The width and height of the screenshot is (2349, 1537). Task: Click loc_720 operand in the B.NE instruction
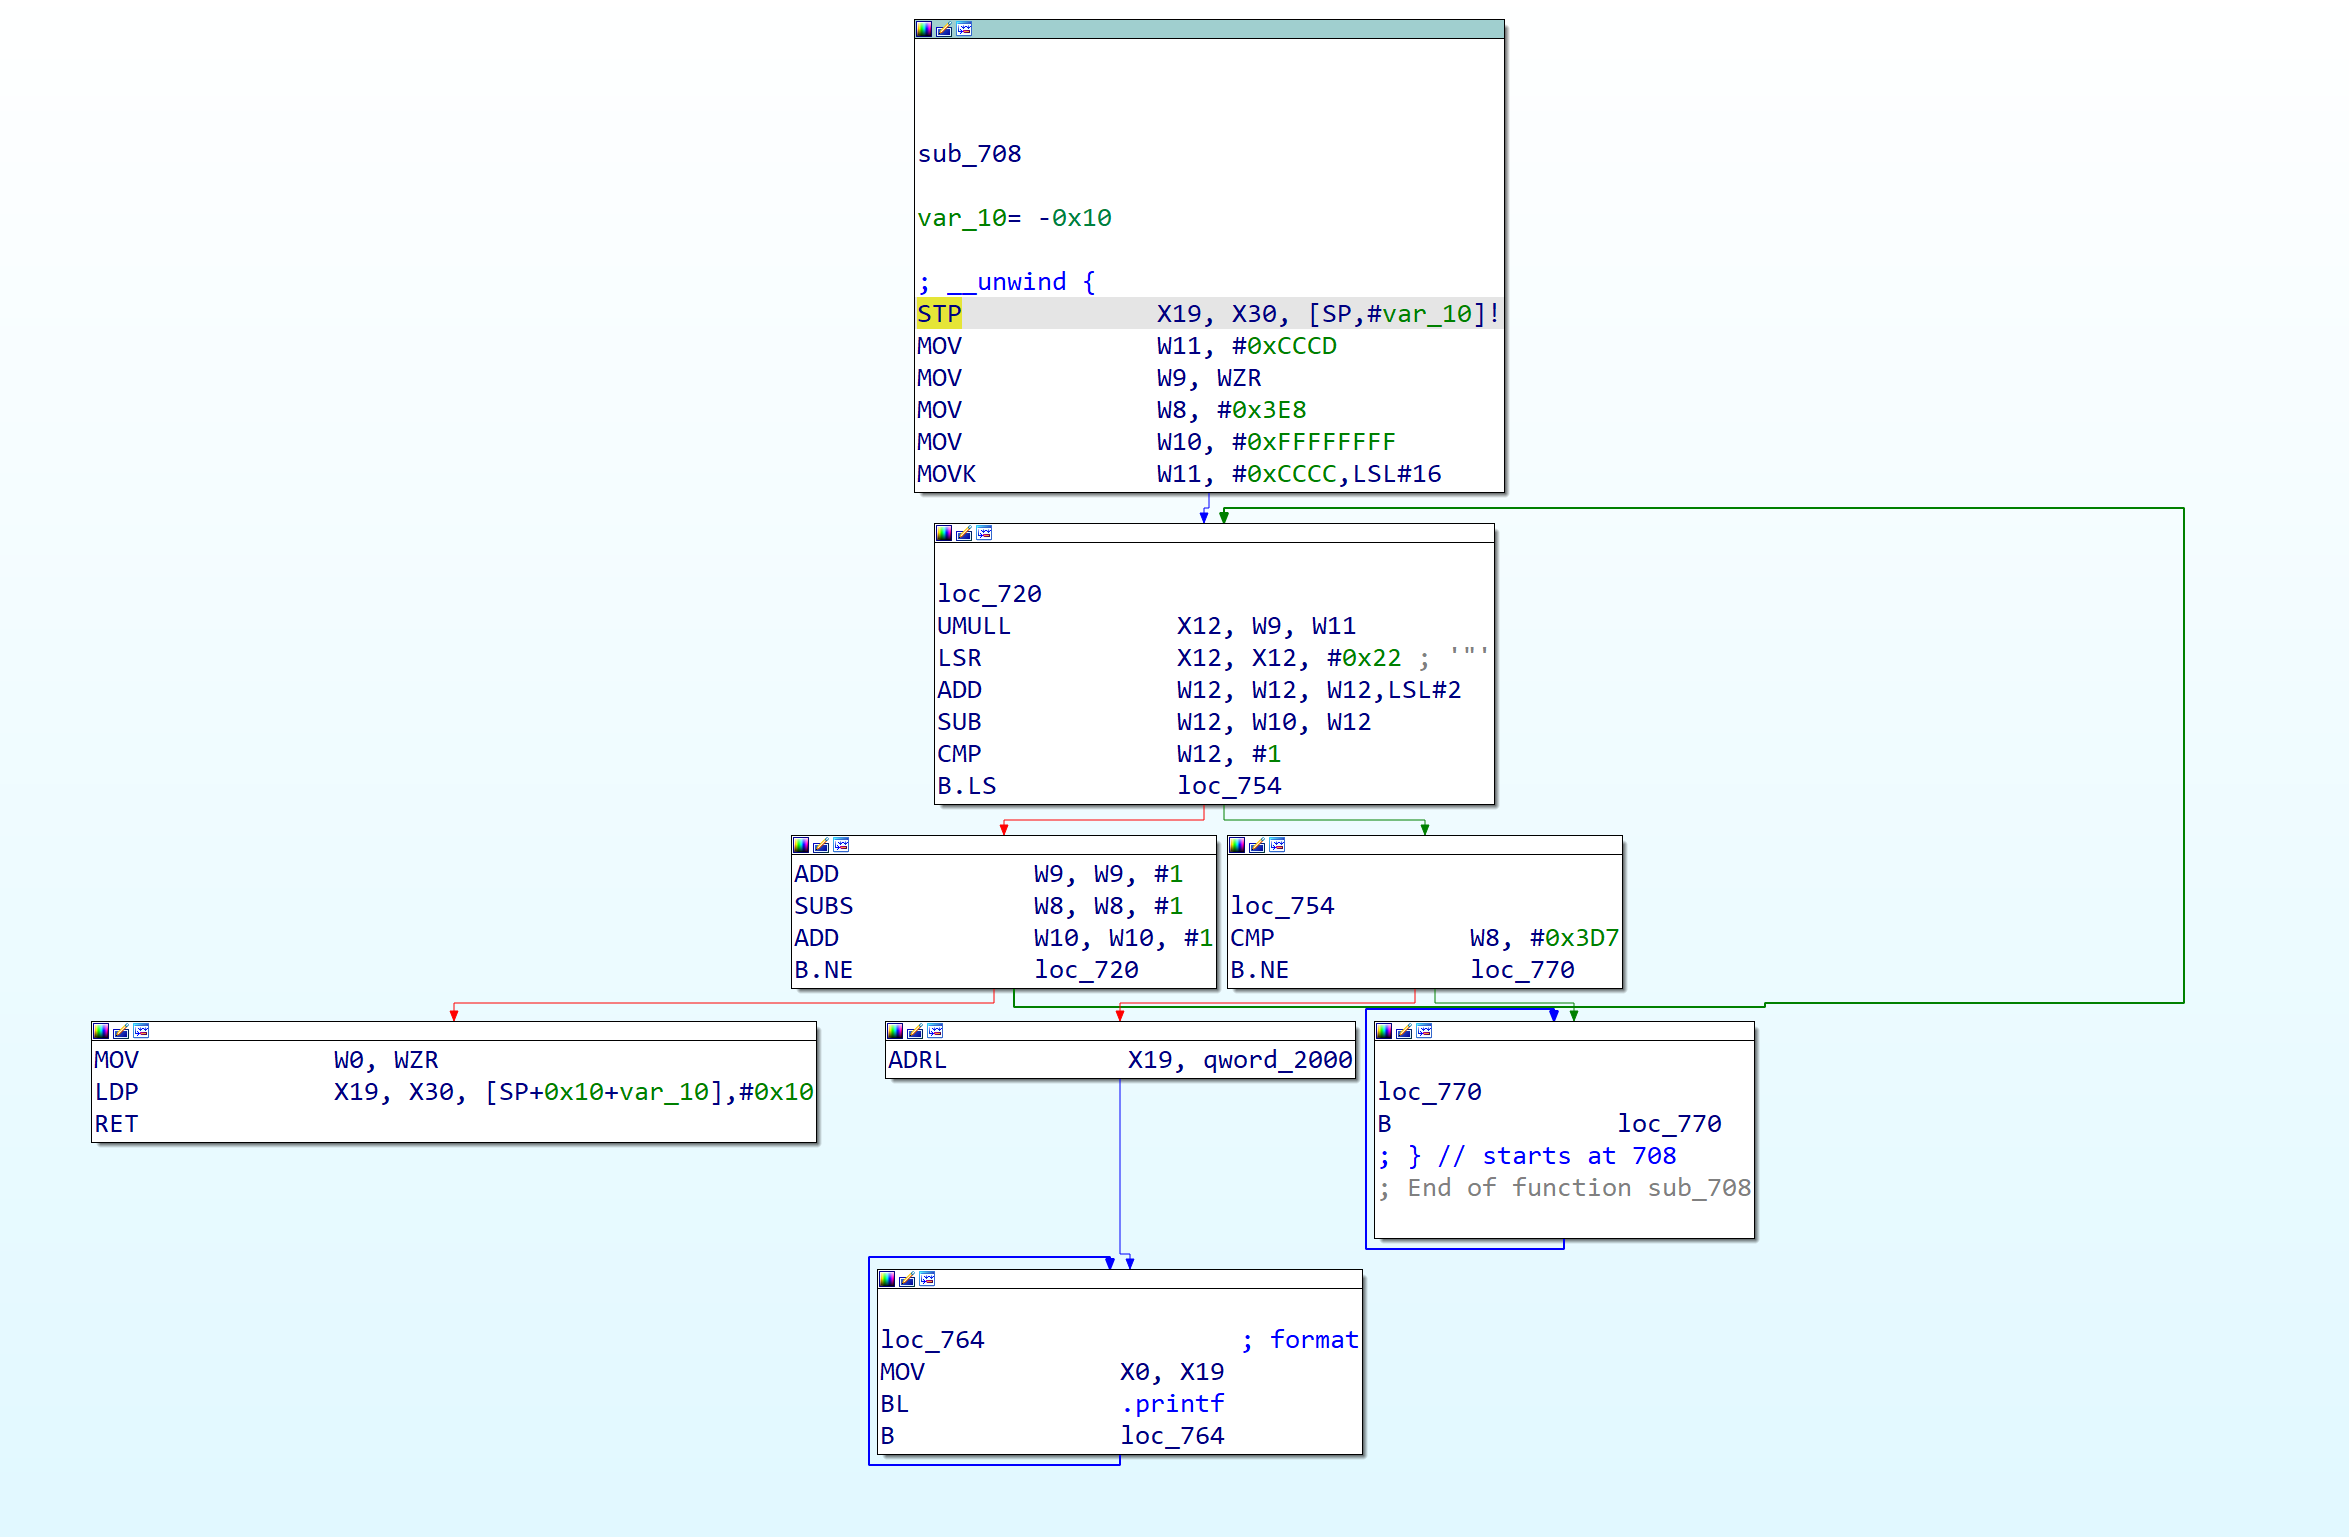coord(1086,970)
